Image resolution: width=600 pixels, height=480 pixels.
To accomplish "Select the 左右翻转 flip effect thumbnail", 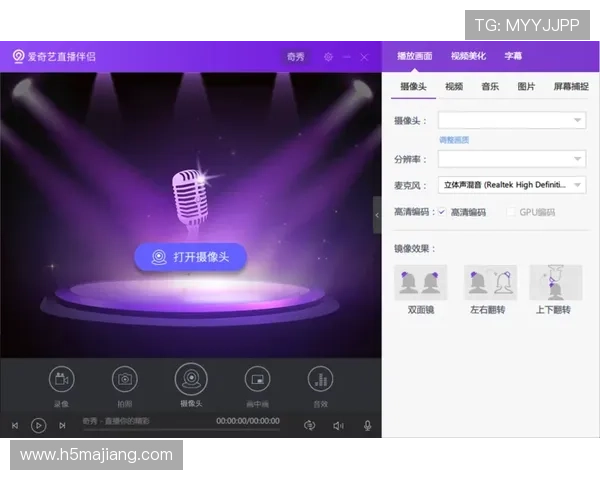I will click(x=490, y=282).
